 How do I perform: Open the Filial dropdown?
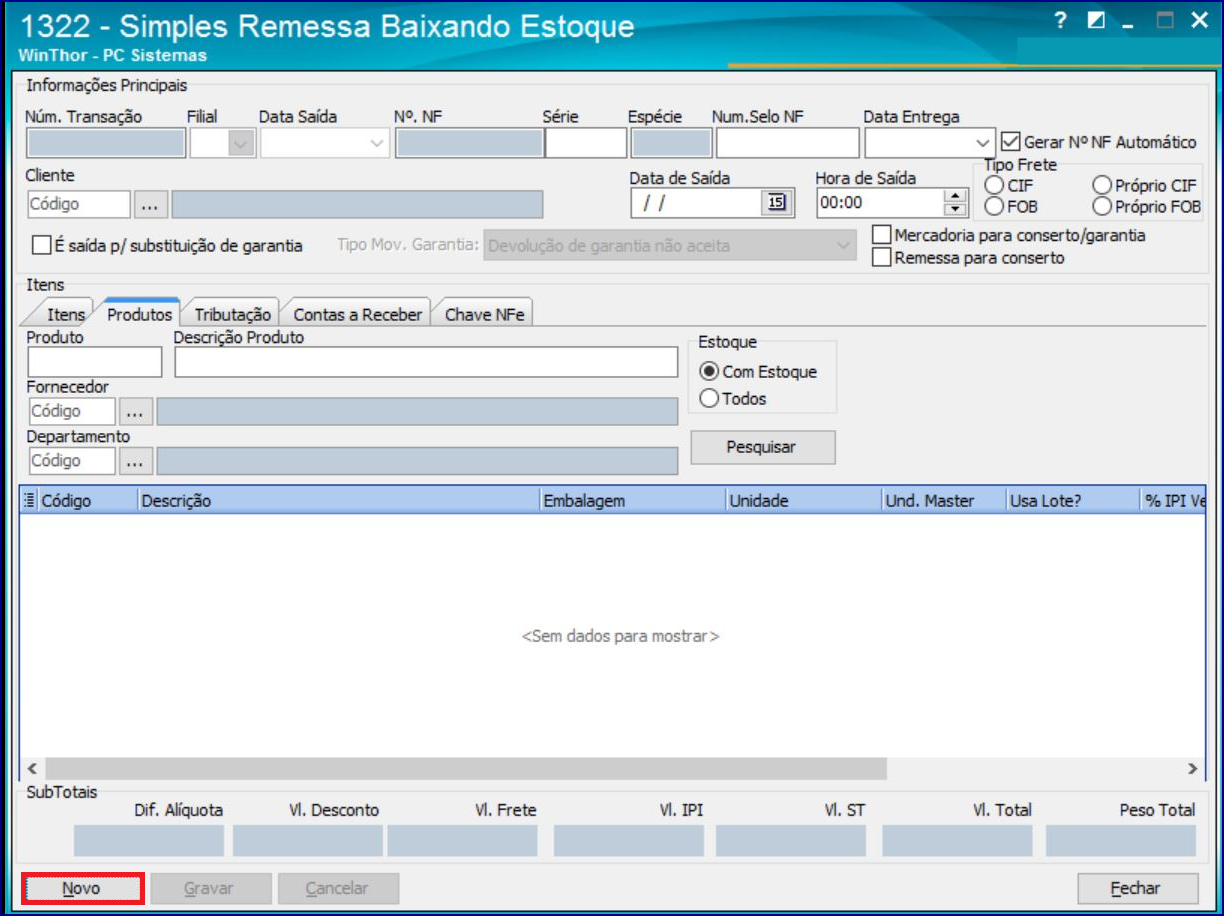click(x=240, y=145)
